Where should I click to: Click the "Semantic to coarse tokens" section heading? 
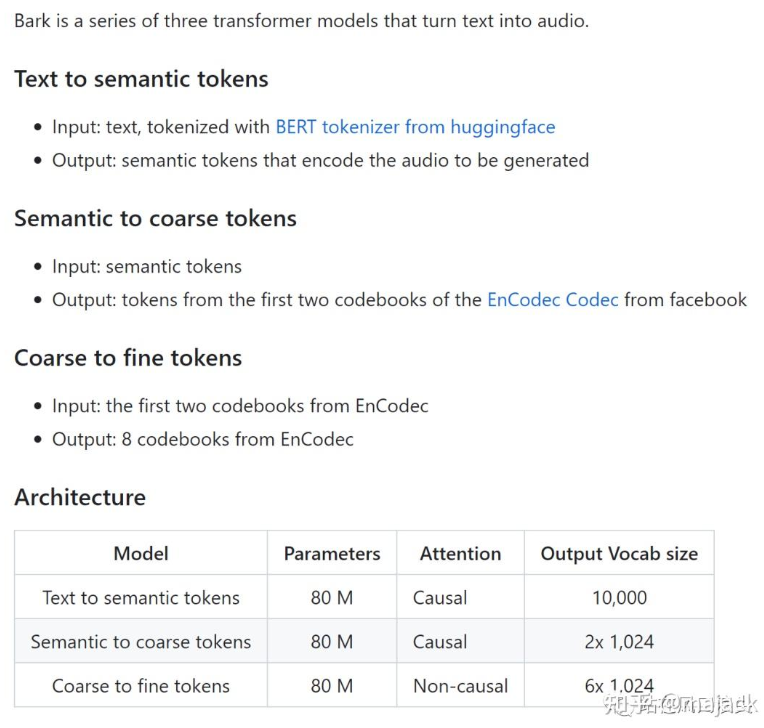click(155, 218)
